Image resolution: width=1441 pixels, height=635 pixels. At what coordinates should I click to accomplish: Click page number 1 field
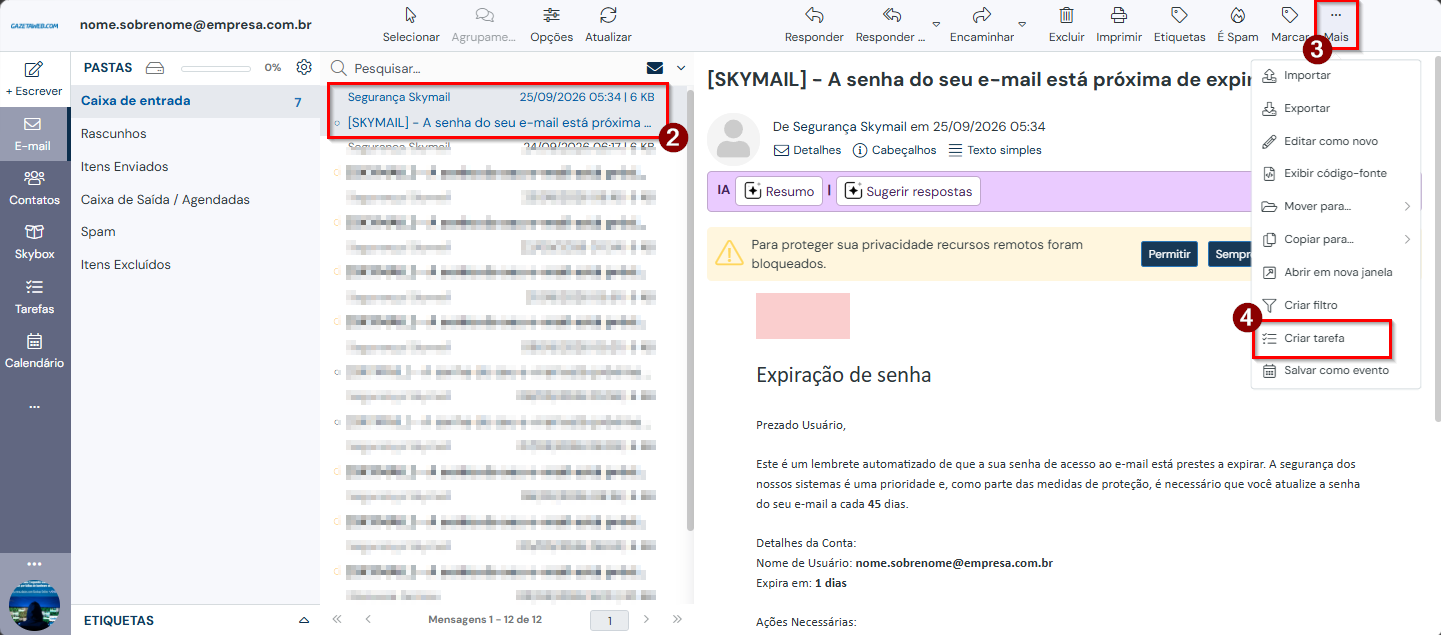tap(609, 620)
